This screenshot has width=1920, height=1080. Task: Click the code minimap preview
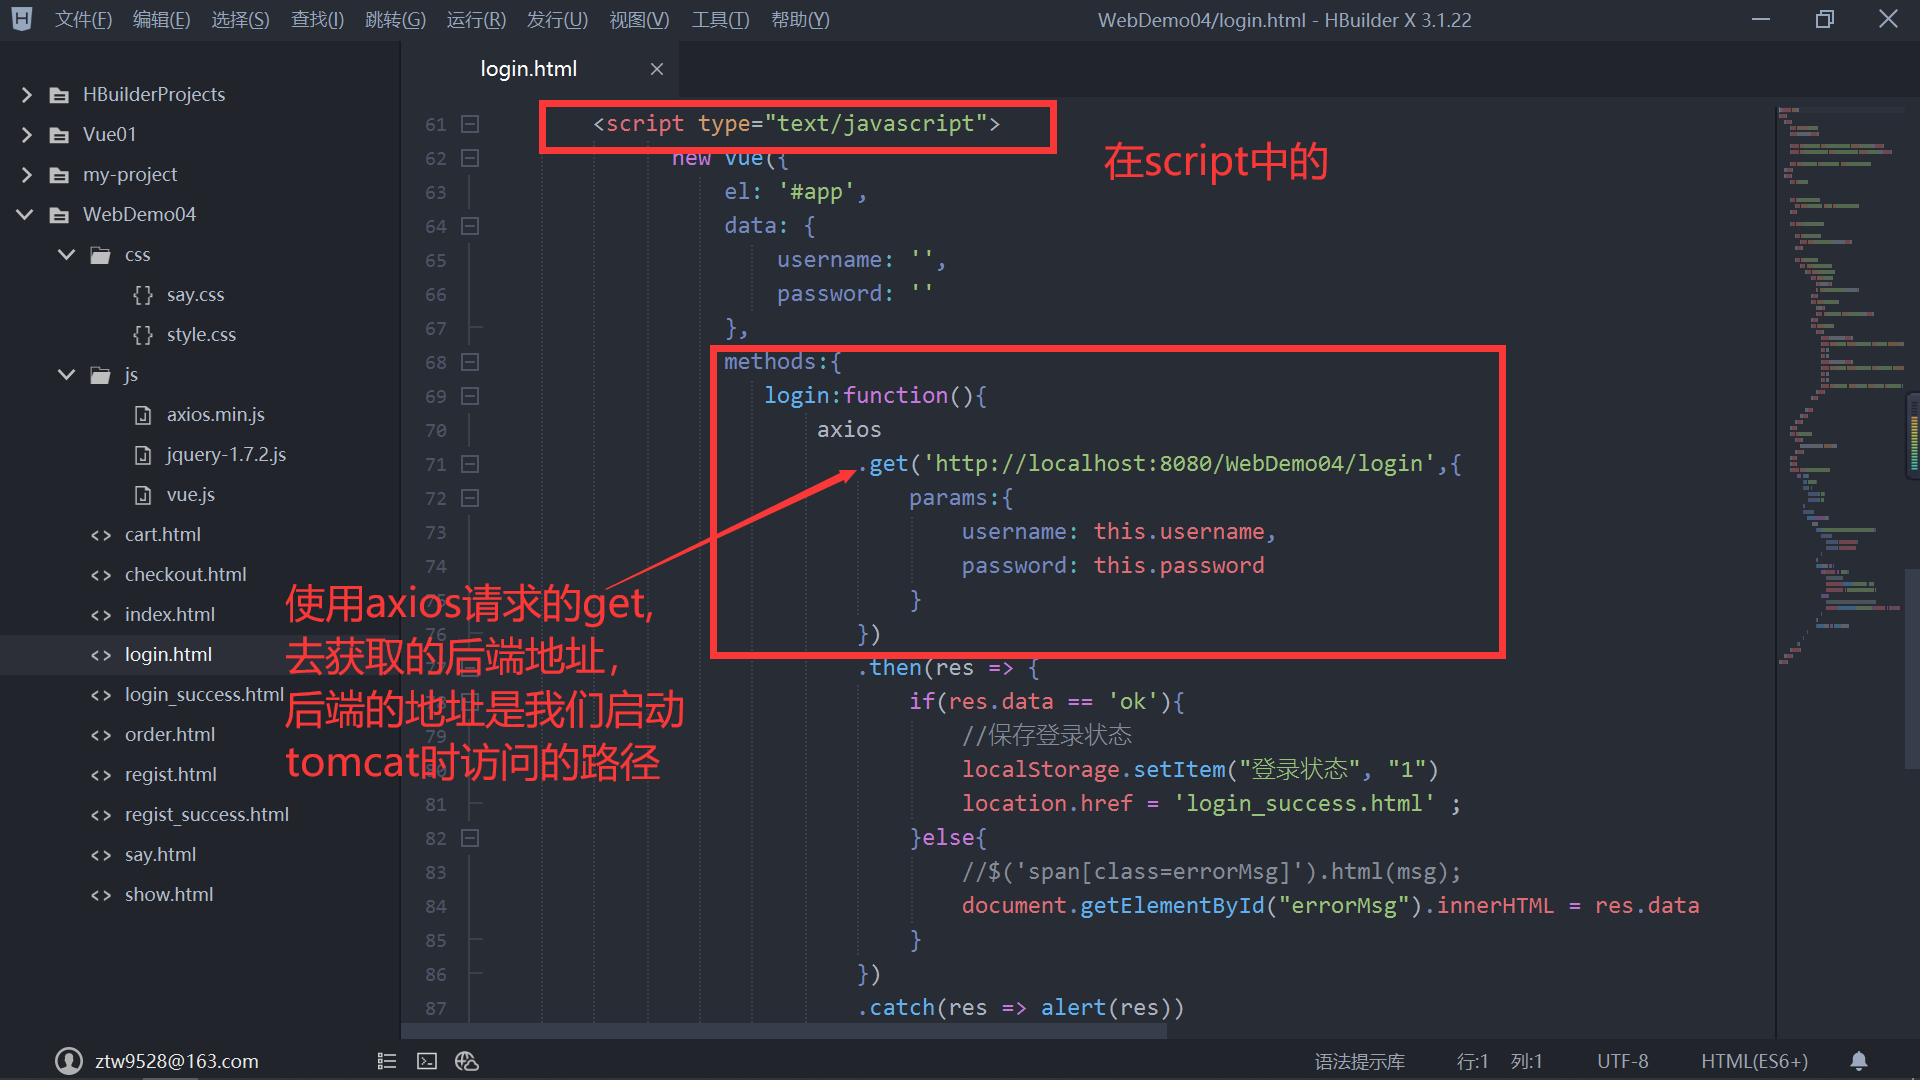[x=1840, y=385]
